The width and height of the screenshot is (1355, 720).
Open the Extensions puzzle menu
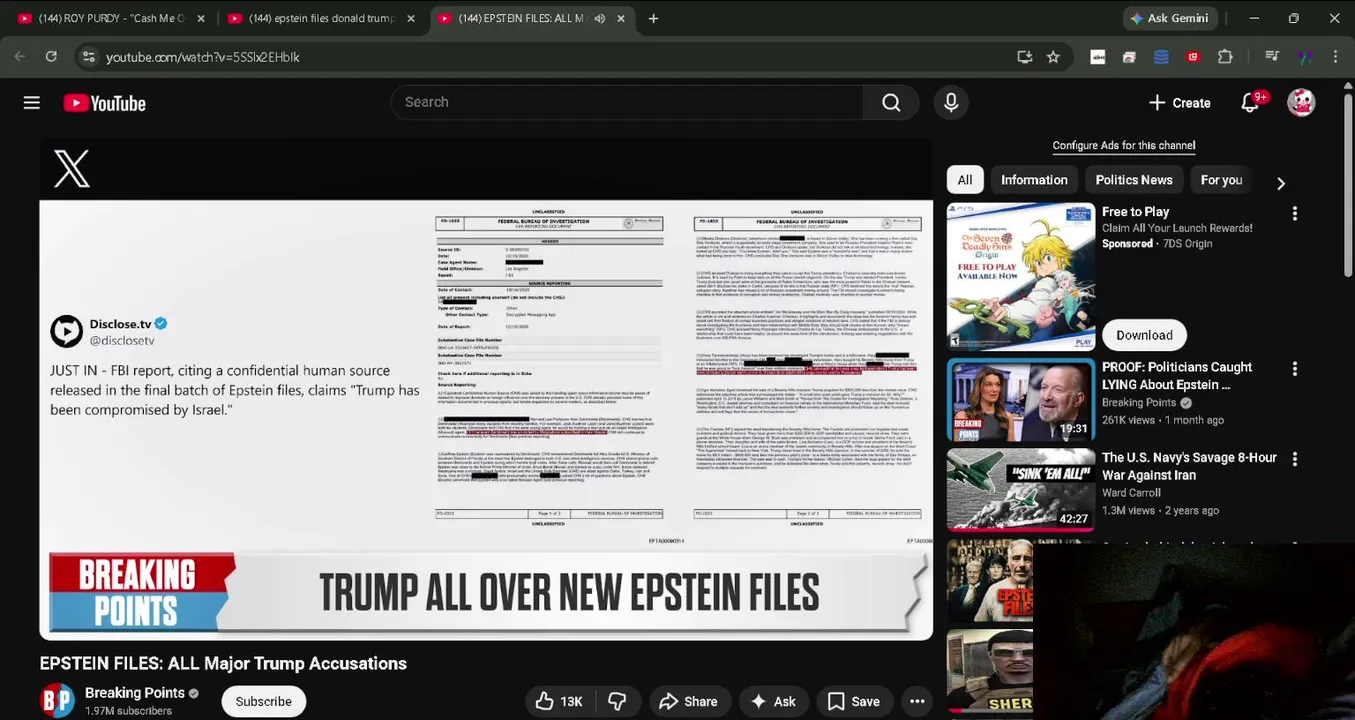coord(1225,57)
